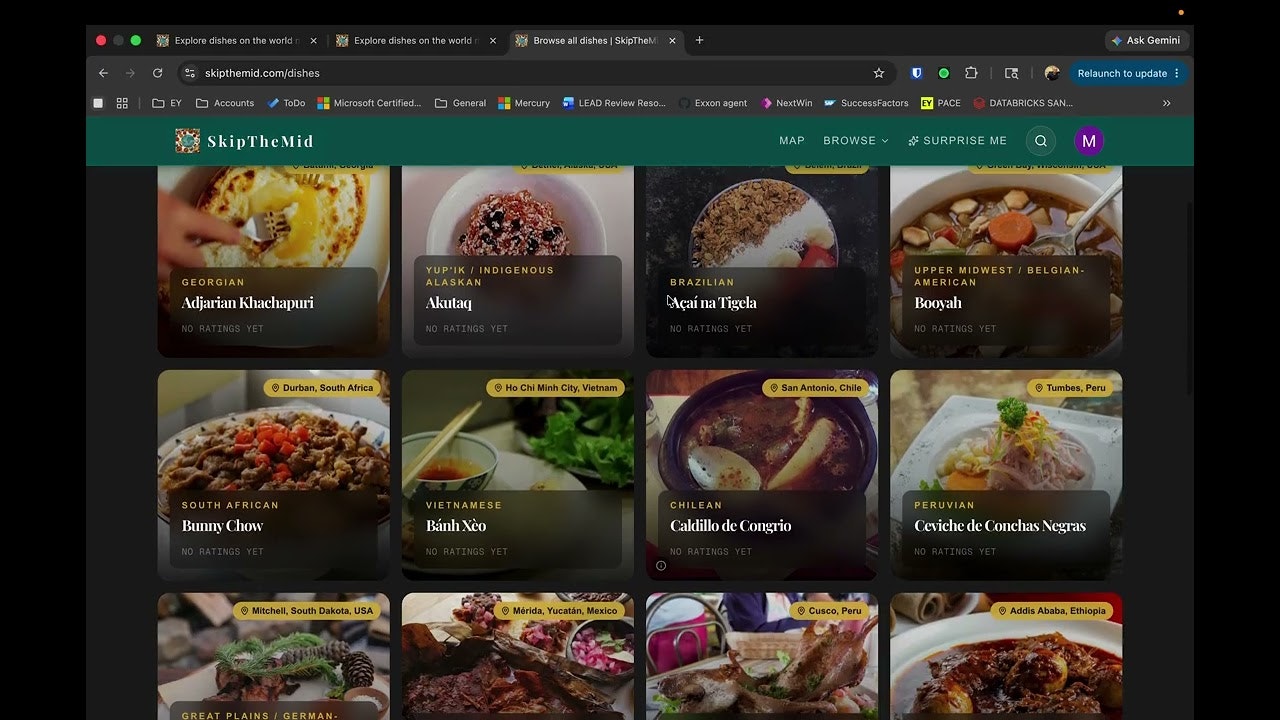Open the Chrome three-dot menu

pyautogui.click(x=1176, y=73)
